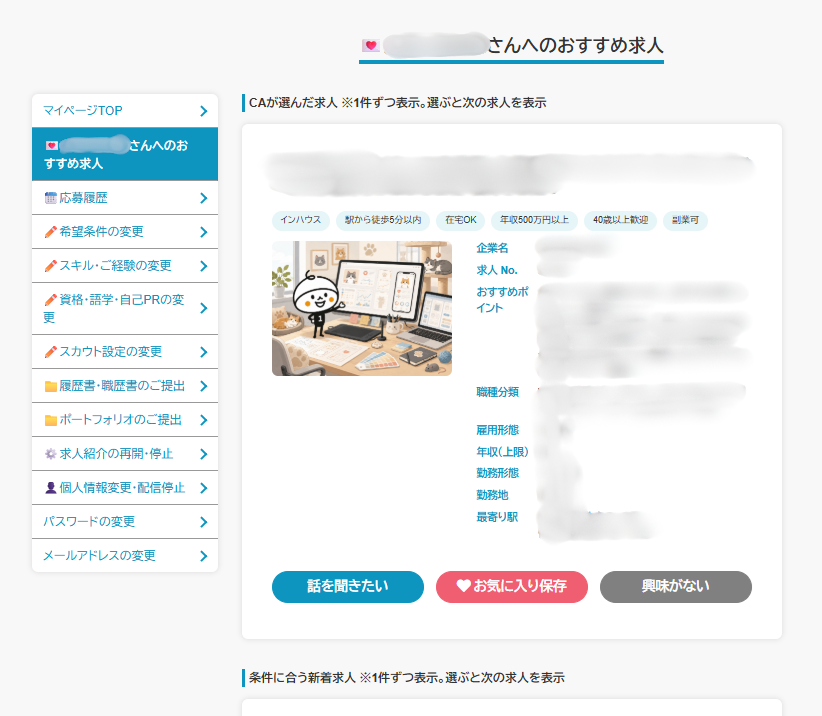Click the gear icon beside 求人紹介の再開･停止

[x=50, y=454]
